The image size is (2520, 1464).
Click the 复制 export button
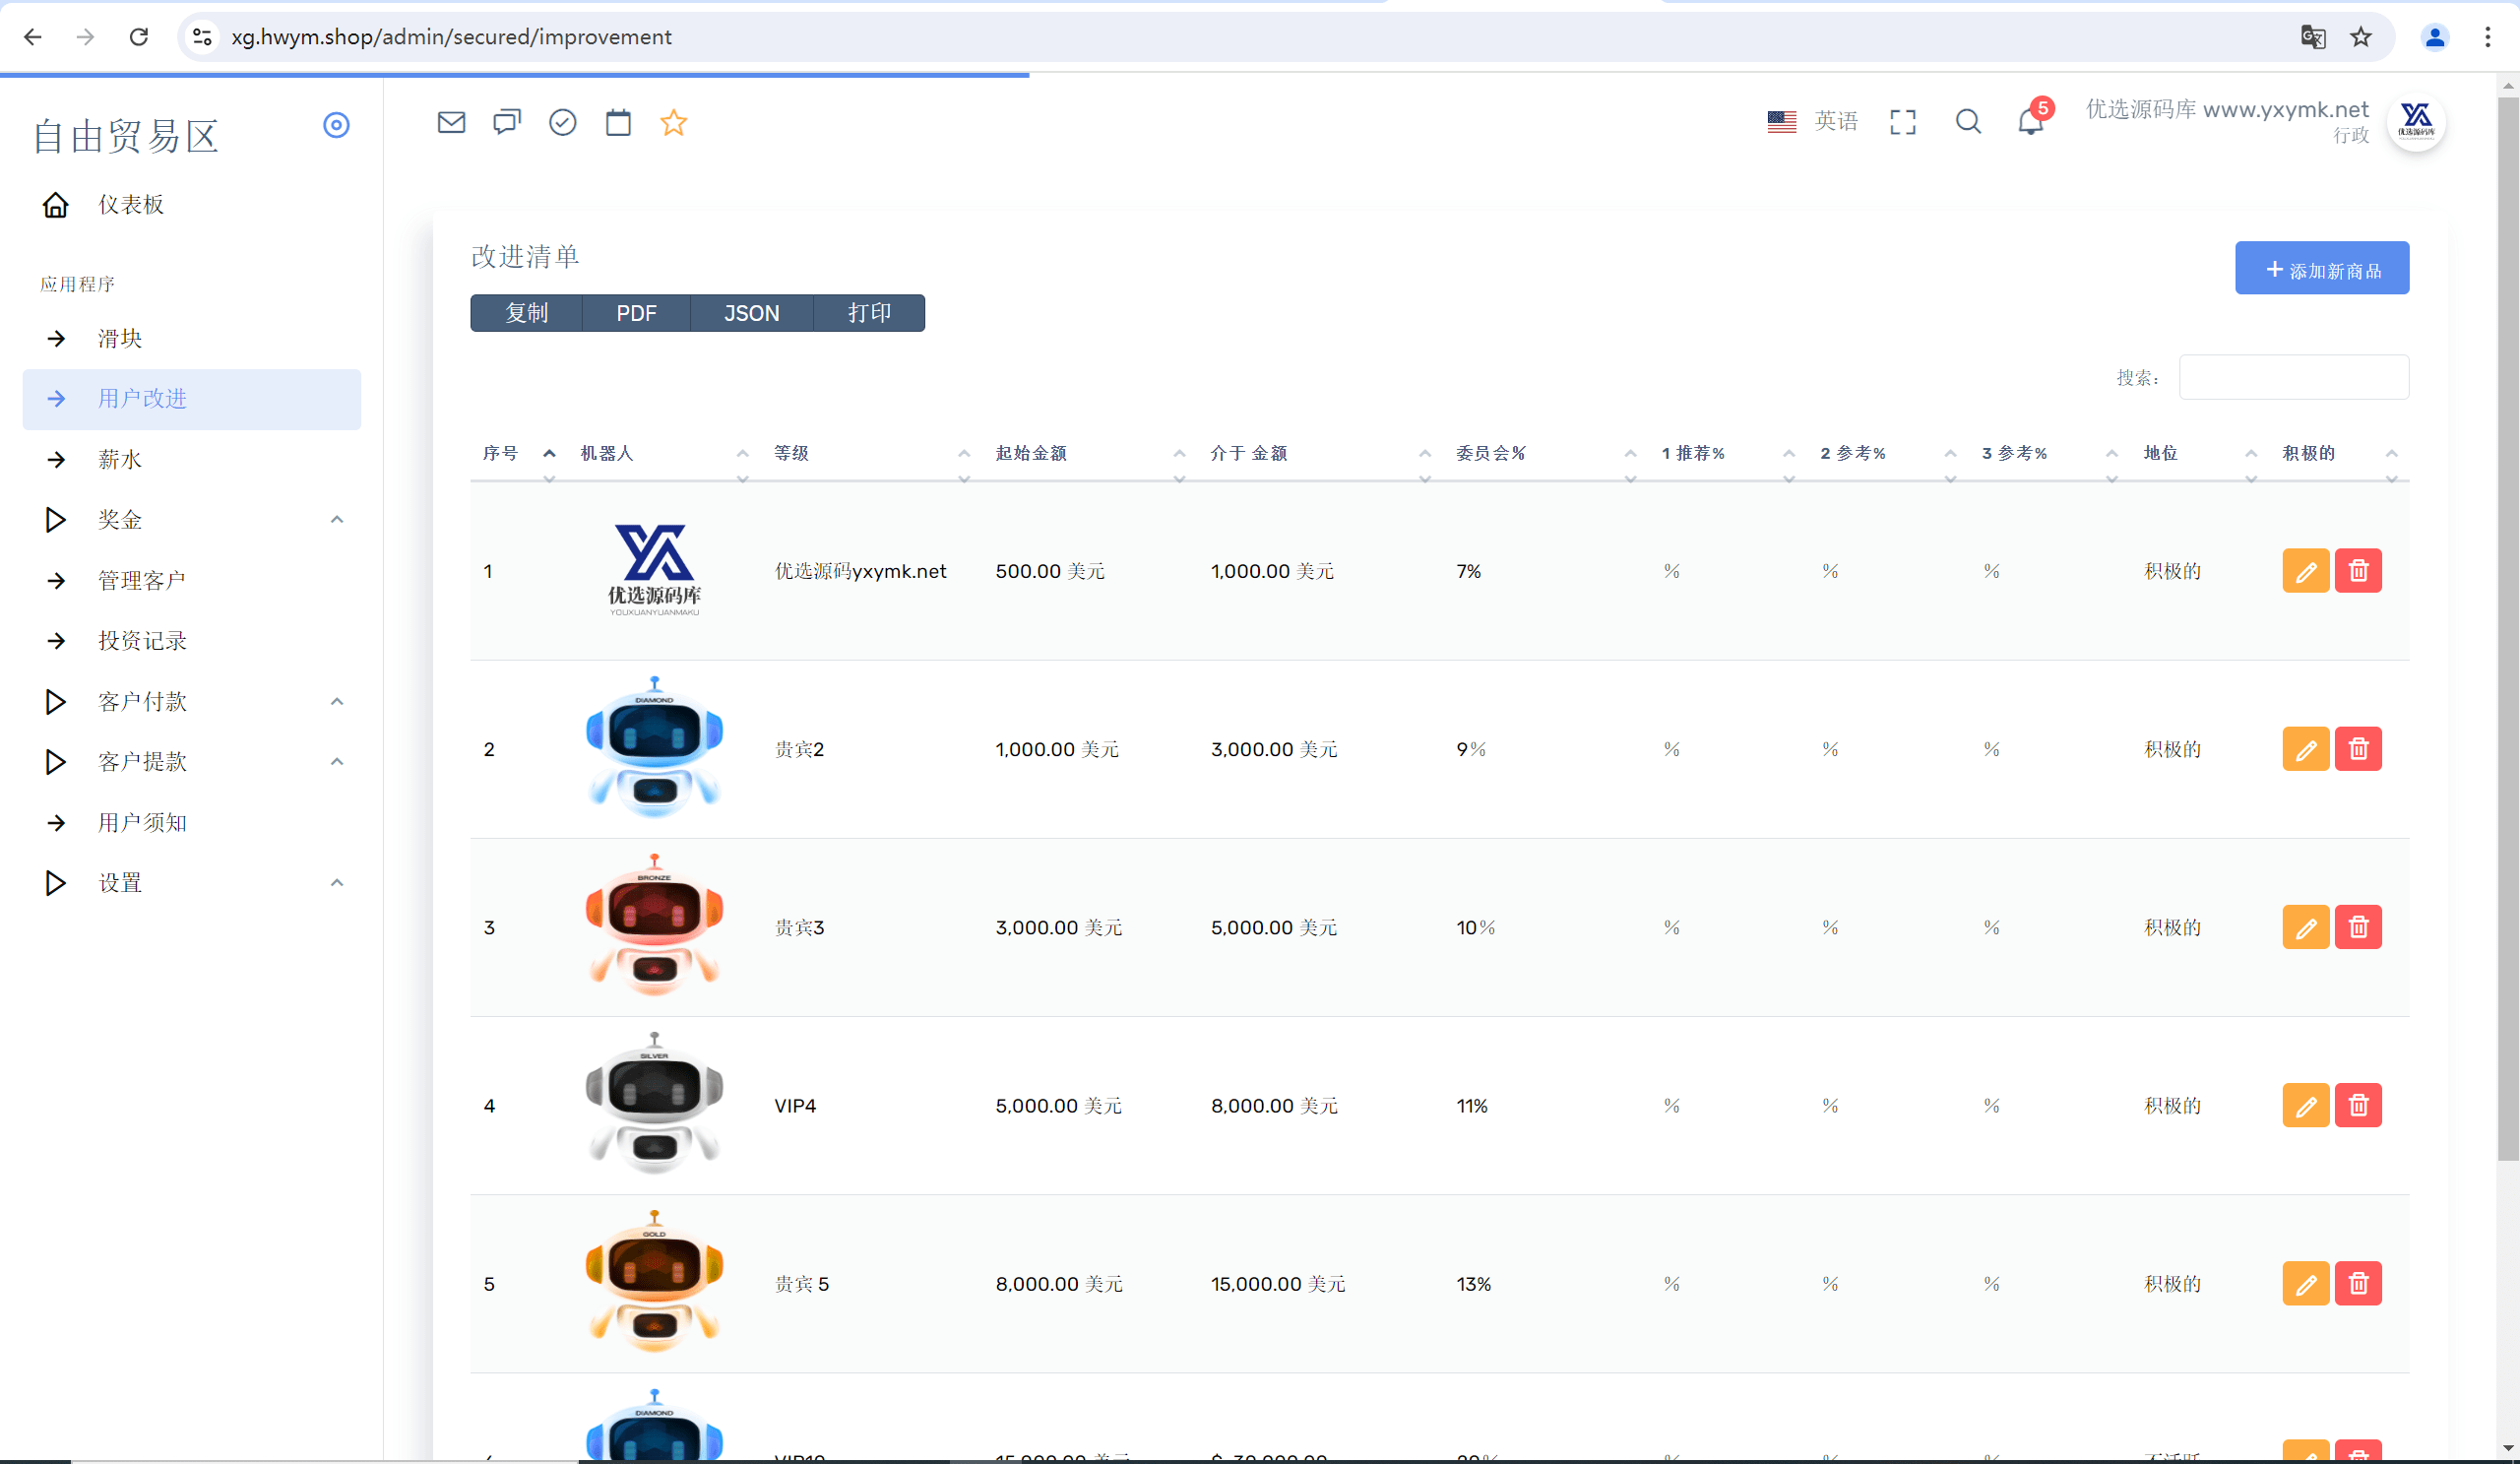tap(526, 313)
